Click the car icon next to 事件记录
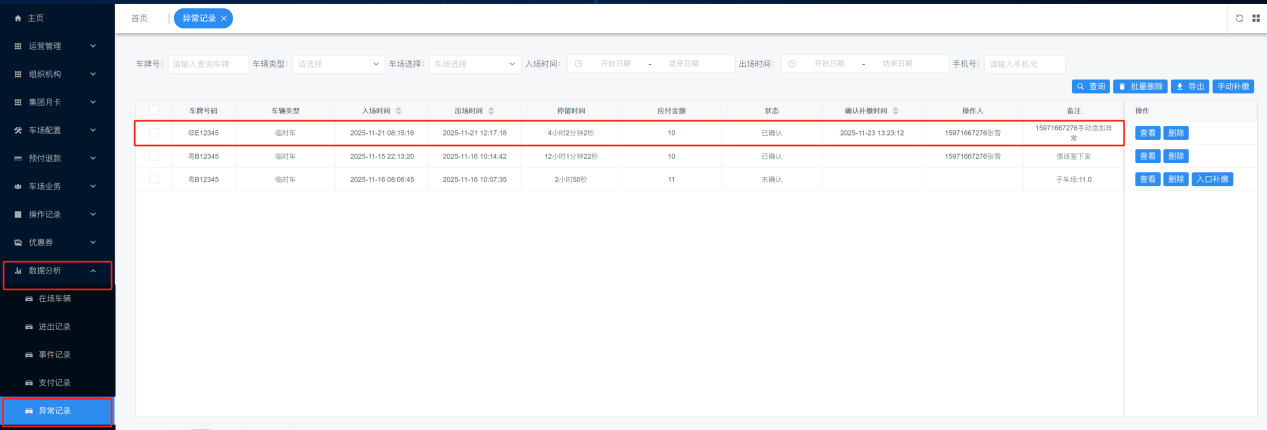Image resolution: width=1267 pixels, height=430 pixels. (x=29, y=354)
